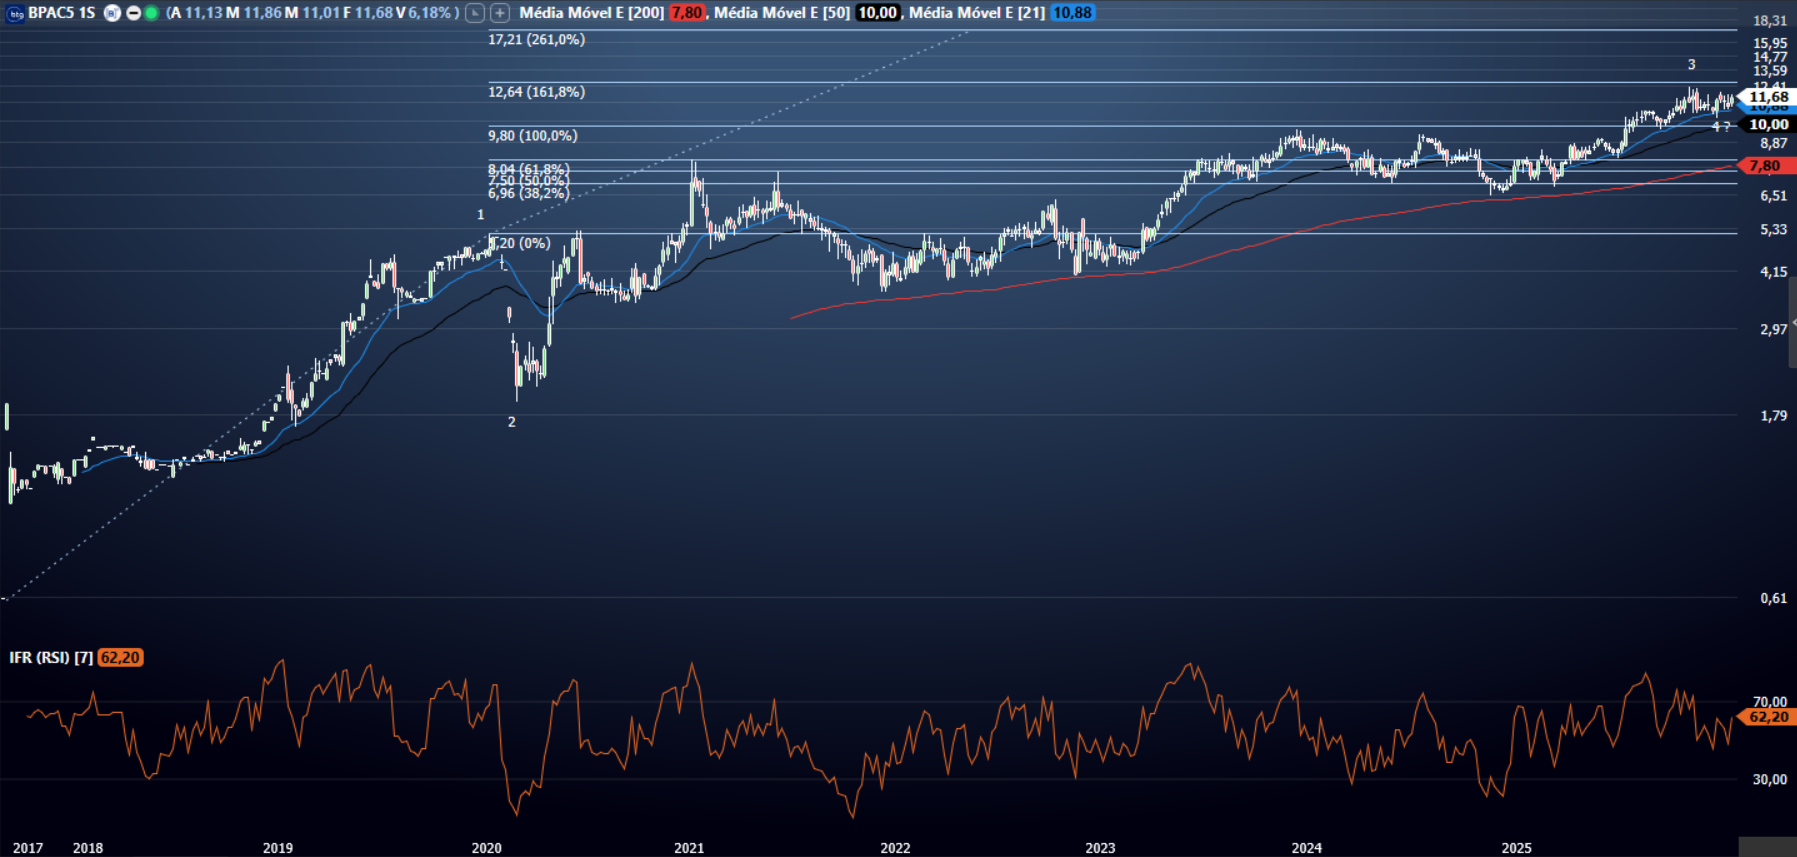Click the orange 62,20 RSI value badge
Image resolution: width=1797 pixels, height=857 pixels.
[120, 657]
